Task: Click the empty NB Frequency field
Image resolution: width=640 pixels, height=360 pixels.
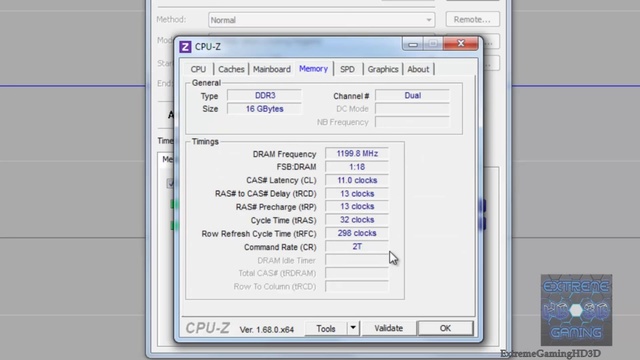Action: [412, 122]
